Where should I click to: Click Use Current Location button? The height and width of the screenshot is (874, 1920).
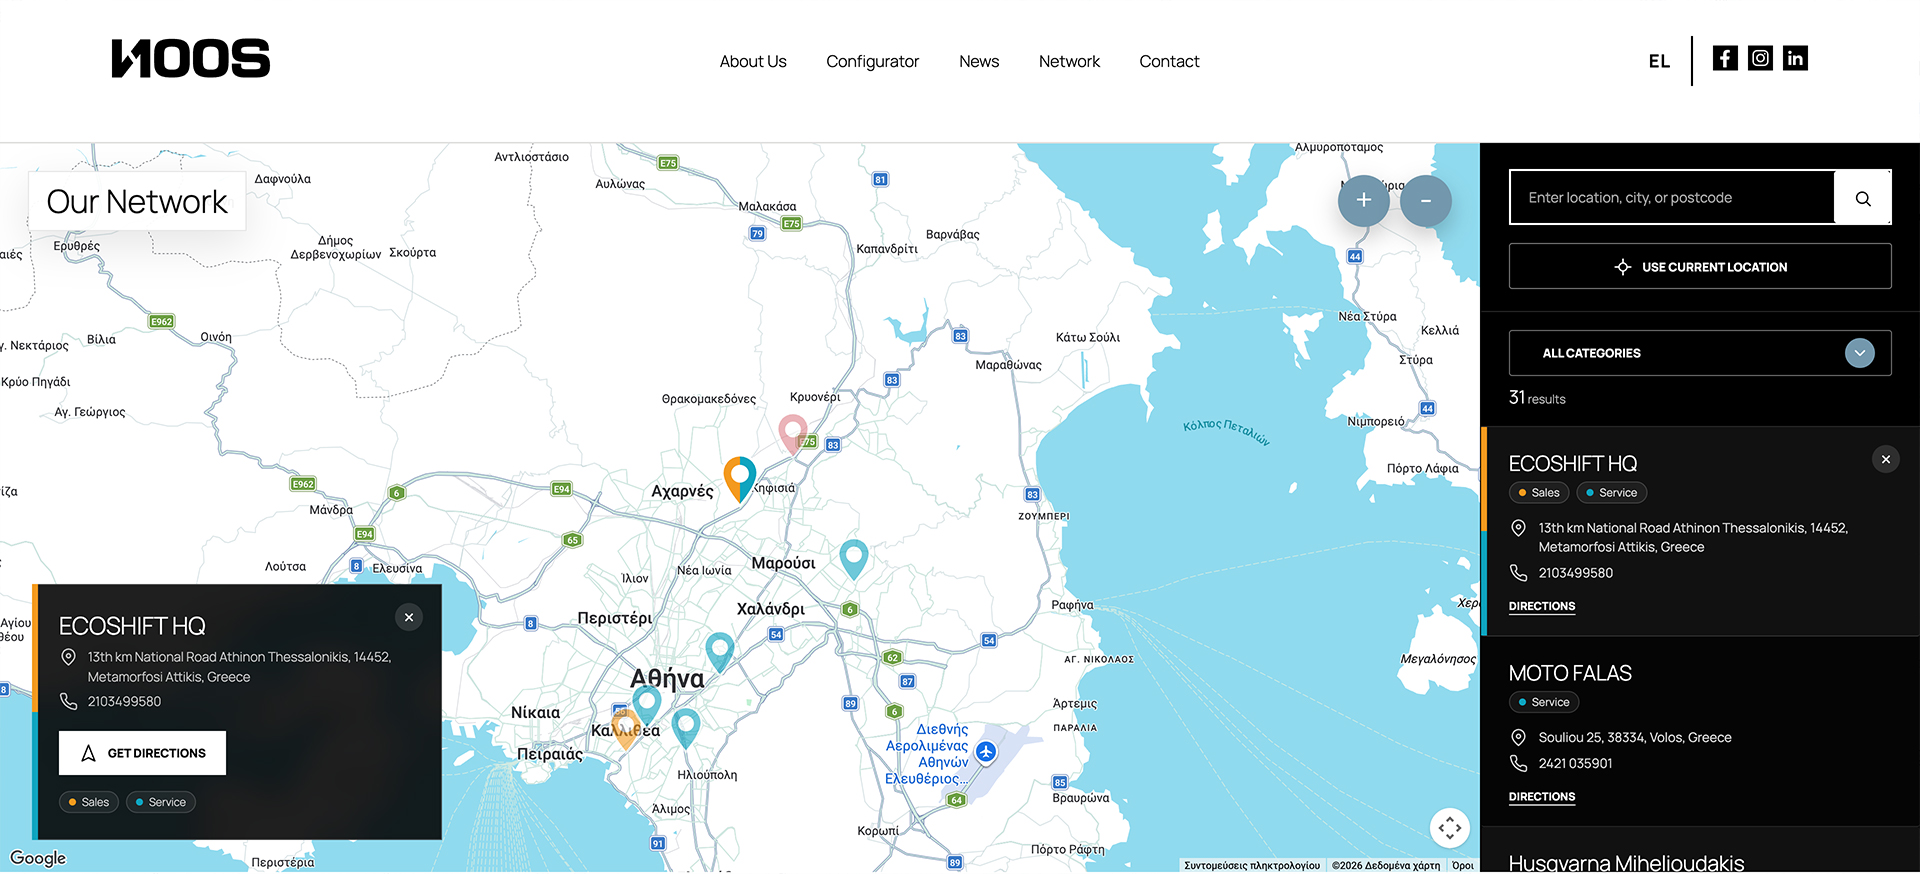1700,266
